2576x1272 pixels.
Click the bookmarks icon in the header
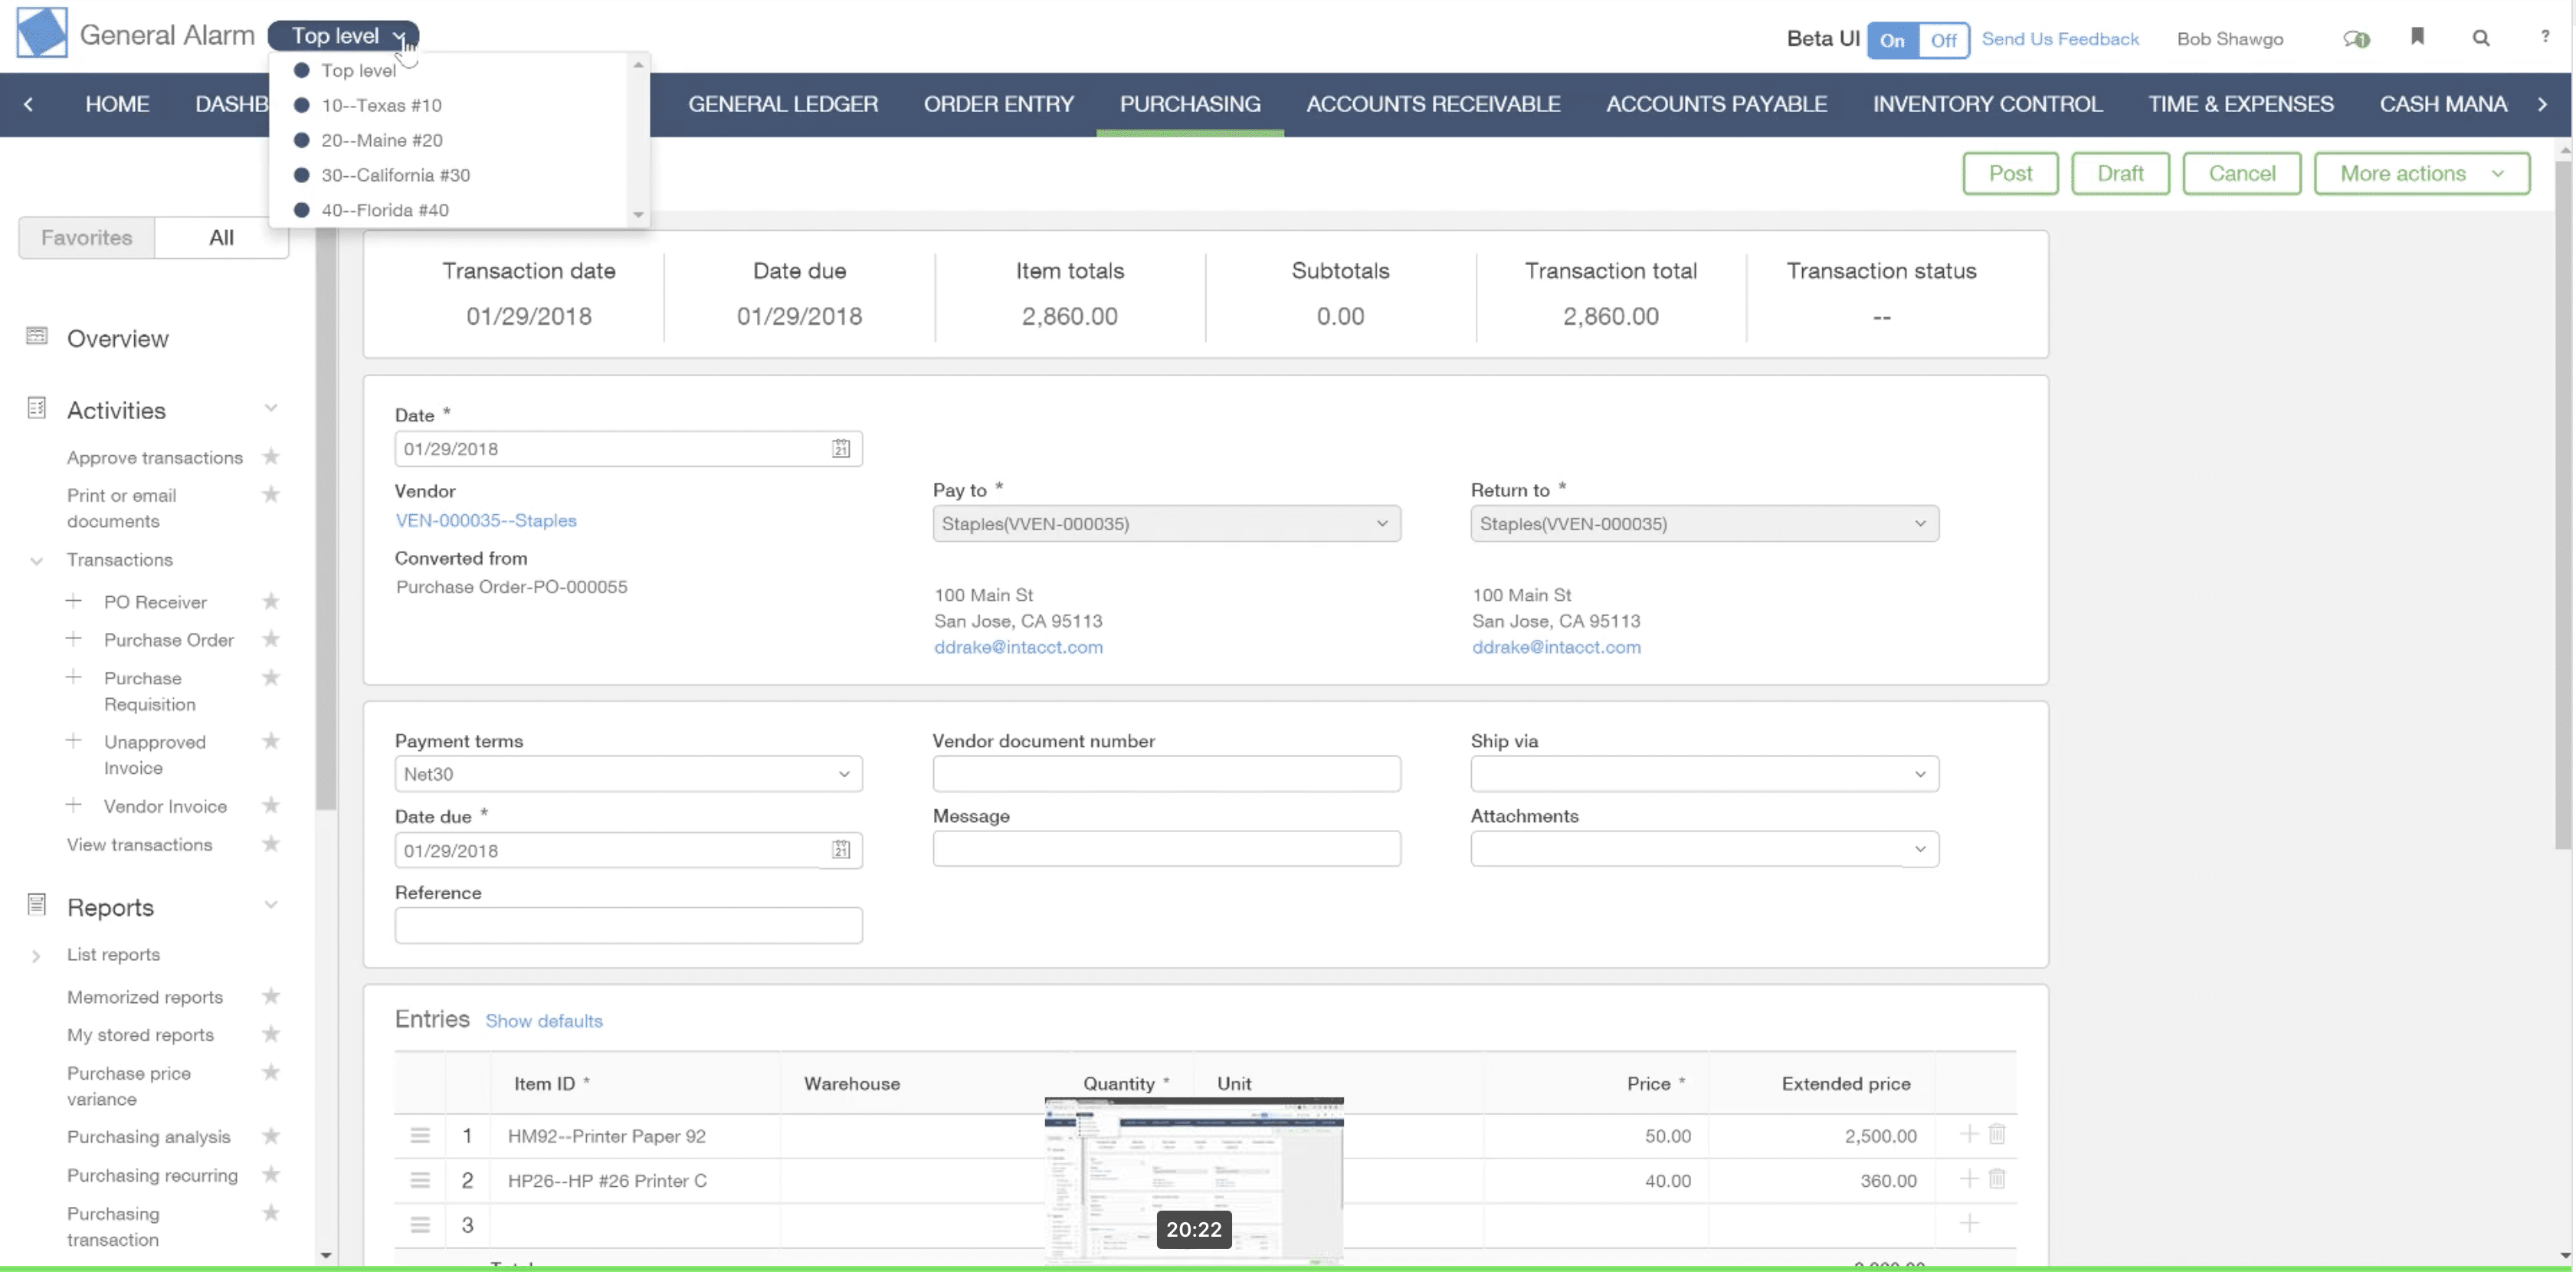2419,37
